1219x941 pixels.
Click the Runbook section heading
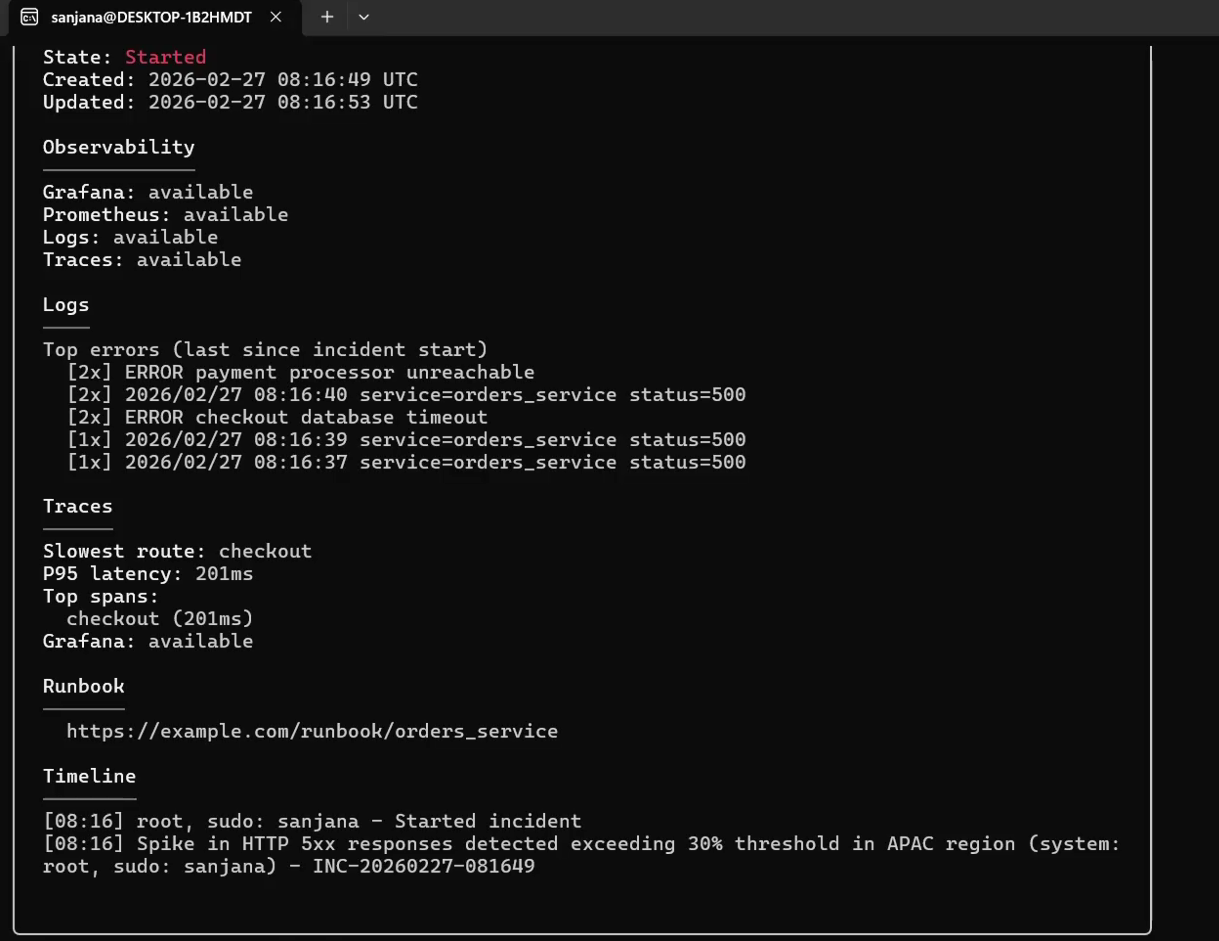click(x=84, y=686)
